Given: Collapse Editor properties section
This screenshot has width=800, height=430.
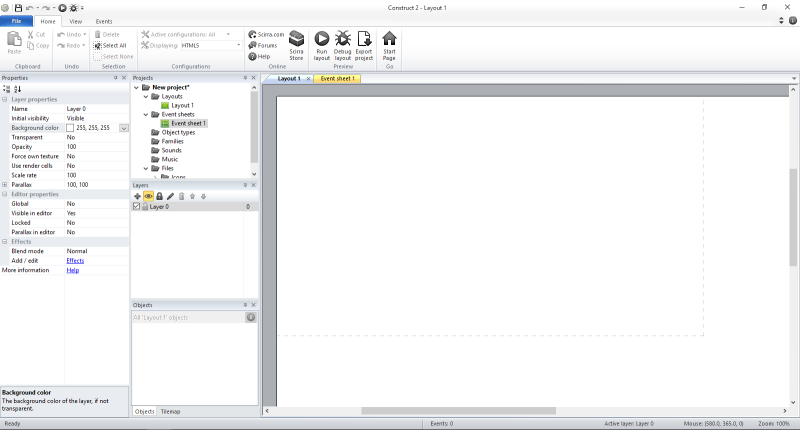Looking at the screenshot, I should click(x=5, y=194).
